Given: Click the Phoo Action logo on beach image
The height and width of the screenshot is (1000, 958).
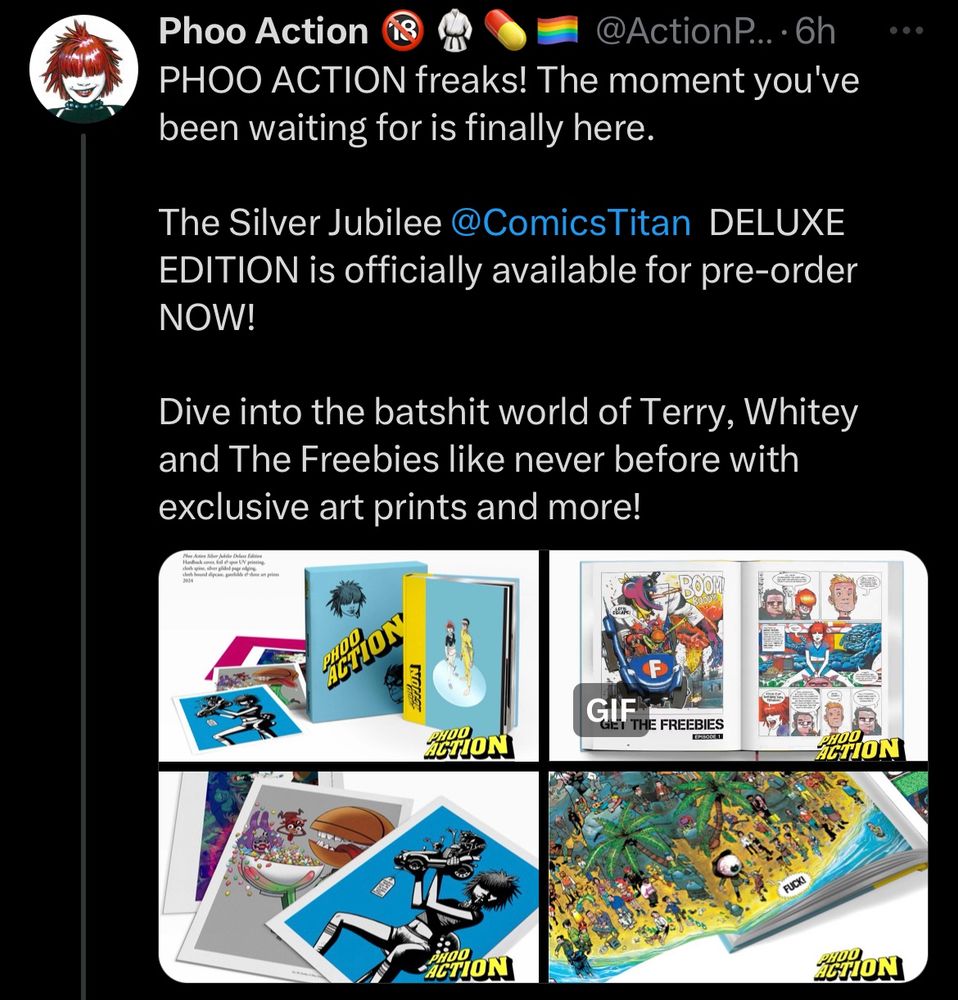Looking at the screenshot, I should (x=858, y=965).
